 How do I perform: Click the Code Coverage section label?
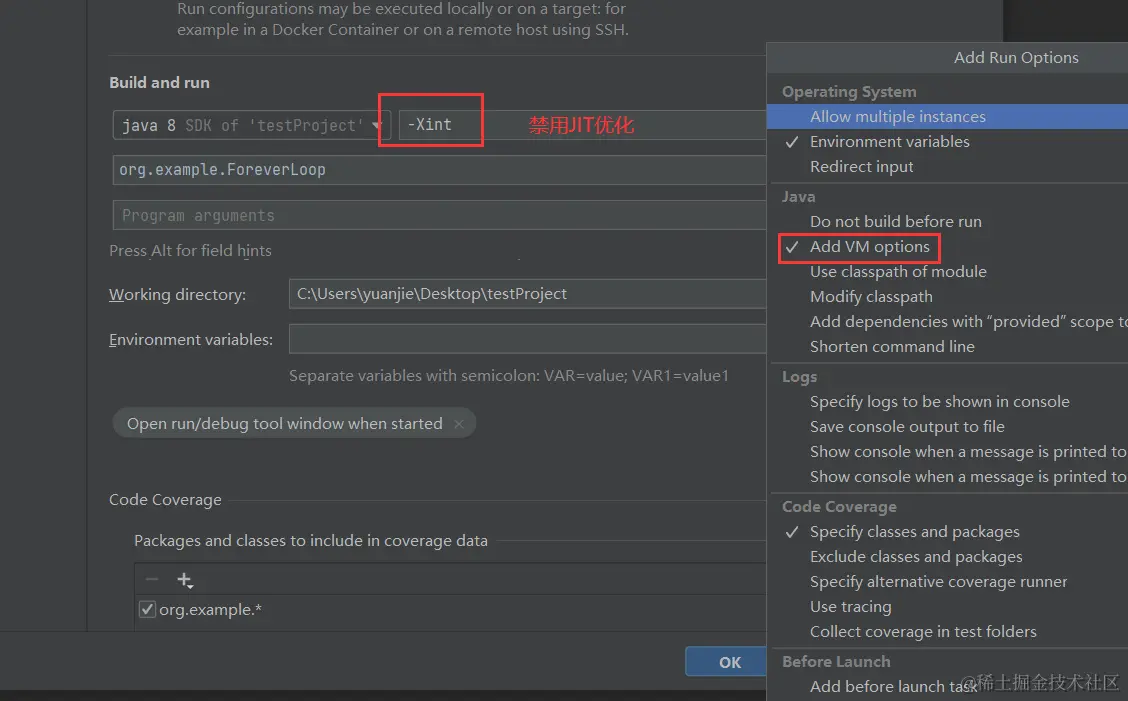coord(165,499)
